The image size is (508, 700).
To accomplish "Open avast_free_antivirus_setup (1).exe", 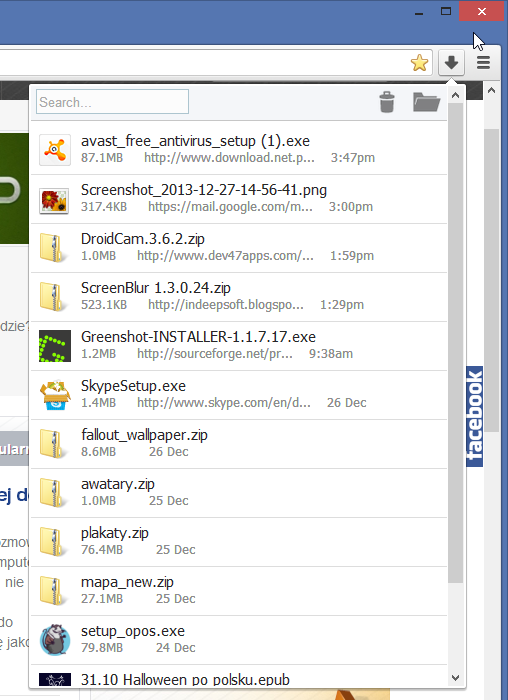I will [195, 141].
